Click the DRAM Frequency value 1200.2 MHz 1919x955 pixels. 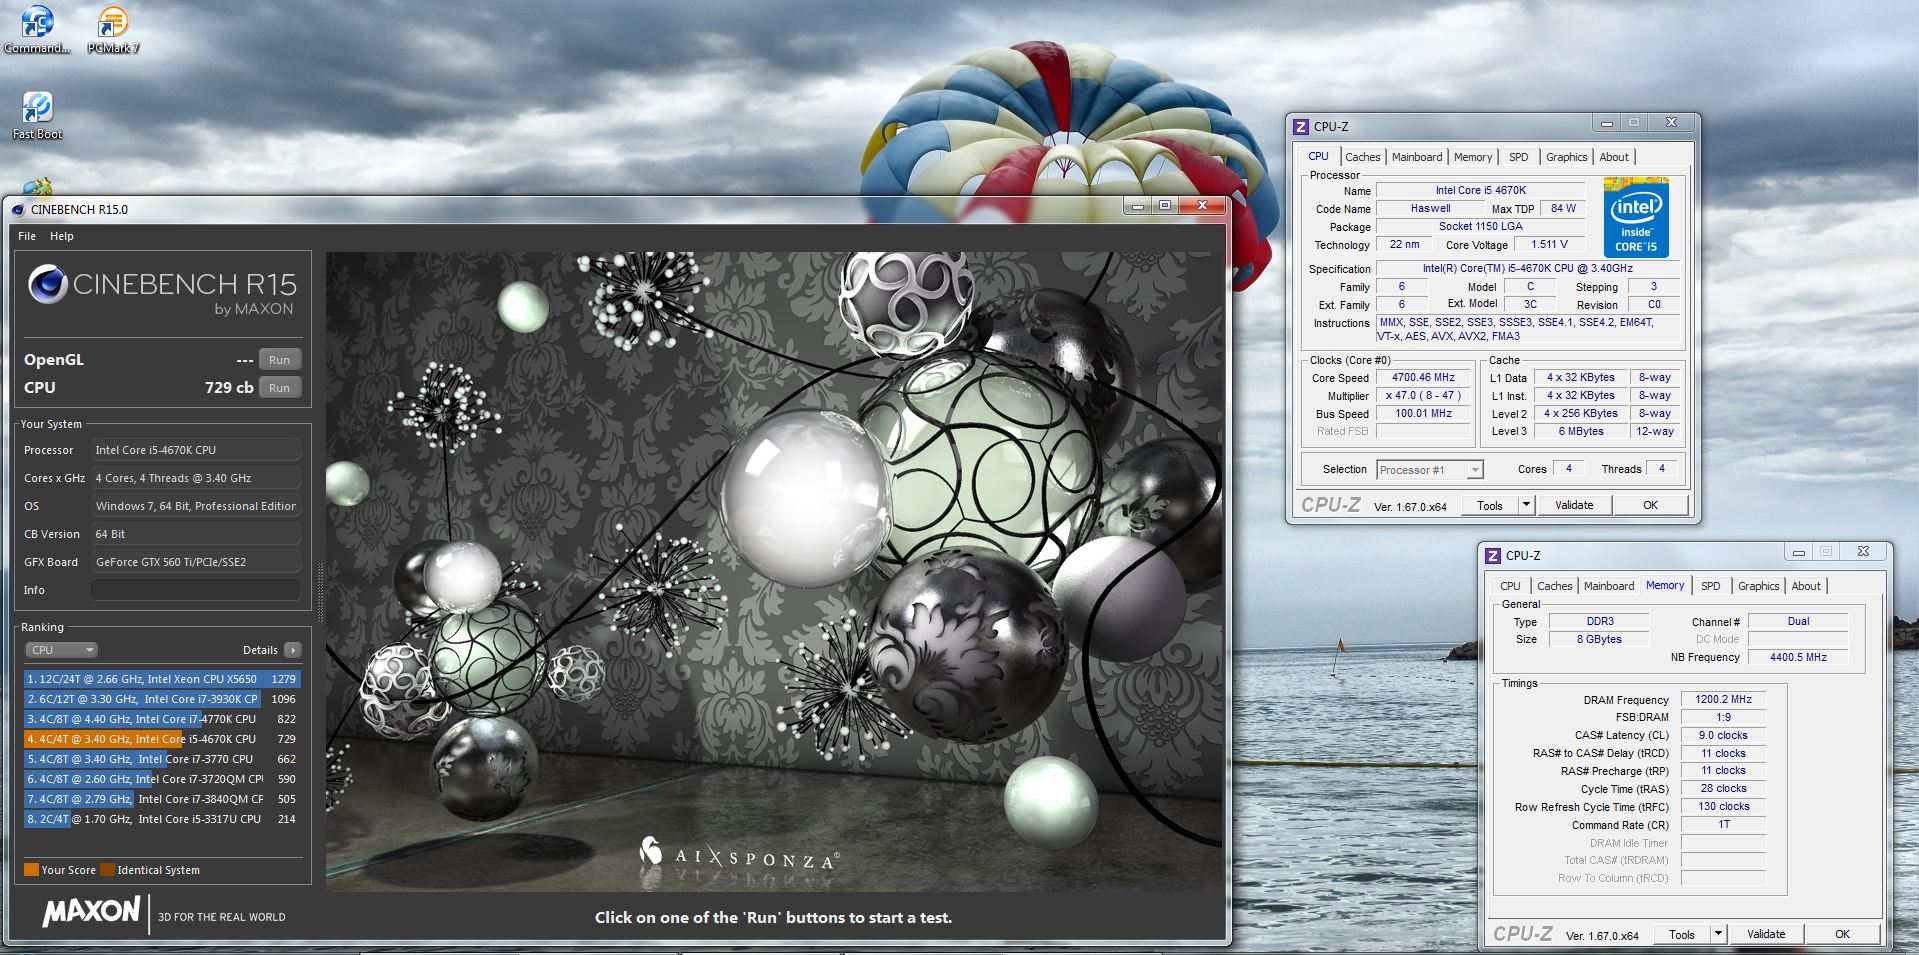click(x=1724, y=700)
